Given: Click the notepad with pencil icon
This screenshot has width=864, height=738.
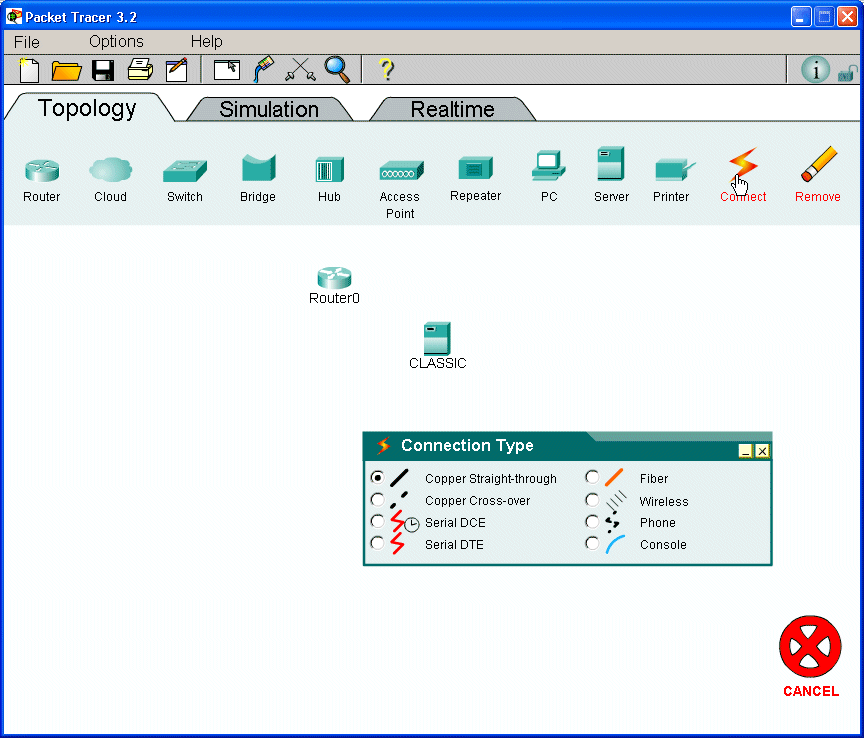Looking at the screenshot, I should (x=176, y=70).
